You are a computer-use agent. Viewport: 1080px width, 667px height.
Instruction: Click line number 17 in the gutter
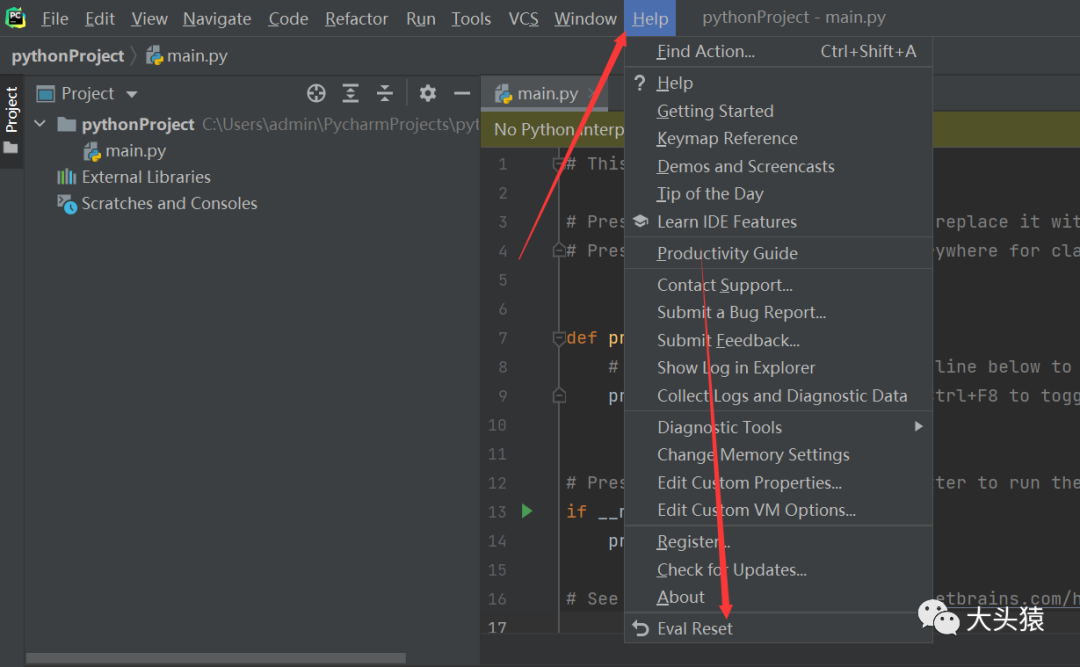click(x=497, y=628)
